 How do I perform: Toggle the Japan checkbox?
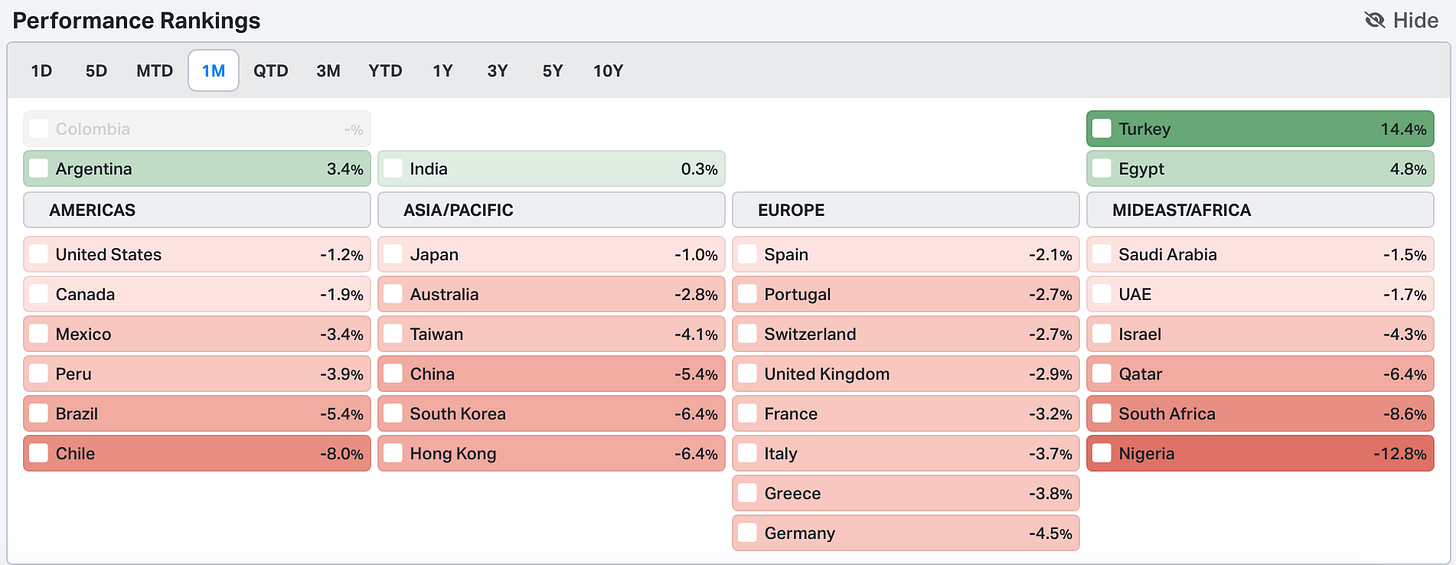393,255
